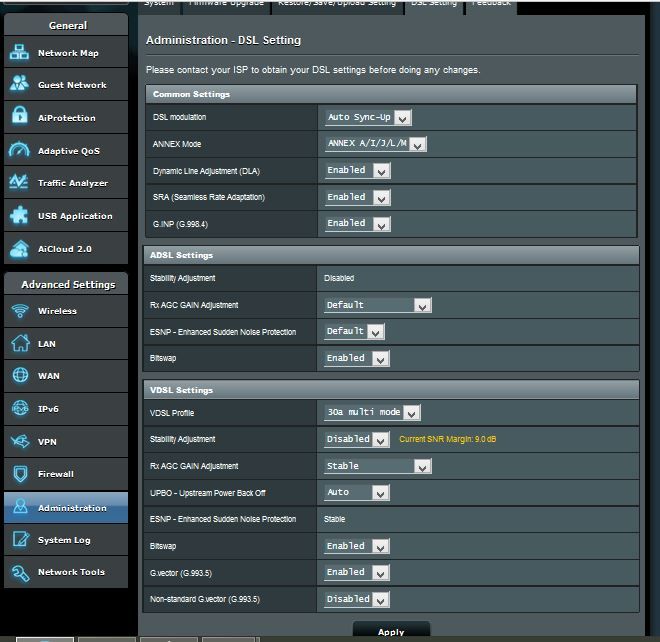Expand the ANNEX Mode dropdown
660x642 pixels.
[376, 144]
